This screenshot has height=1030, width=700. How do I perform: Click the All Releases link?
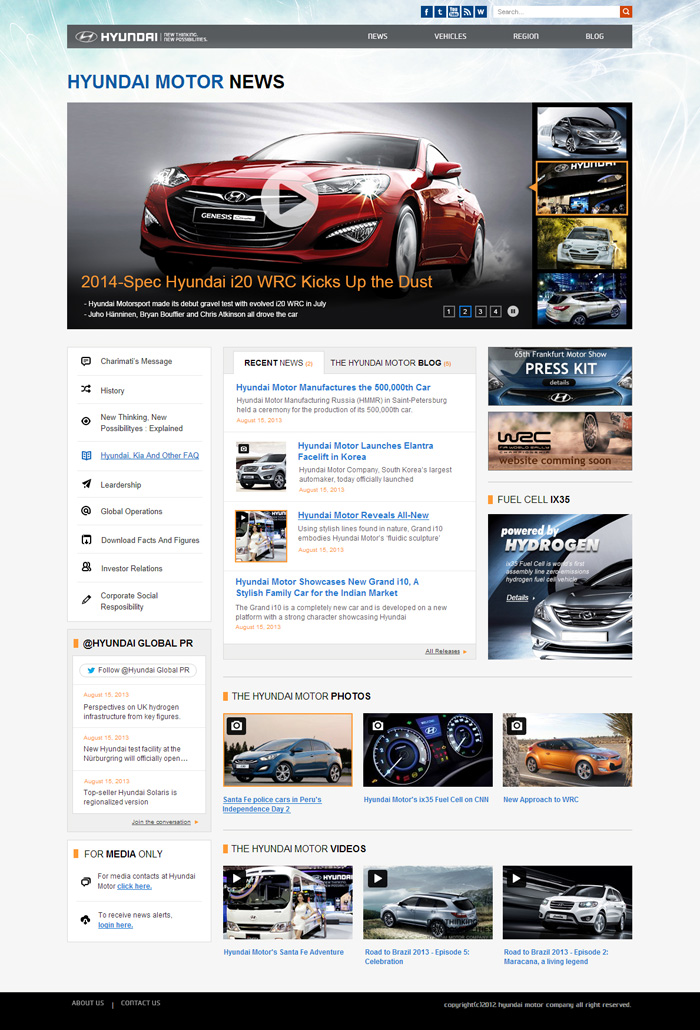[443, 651]
